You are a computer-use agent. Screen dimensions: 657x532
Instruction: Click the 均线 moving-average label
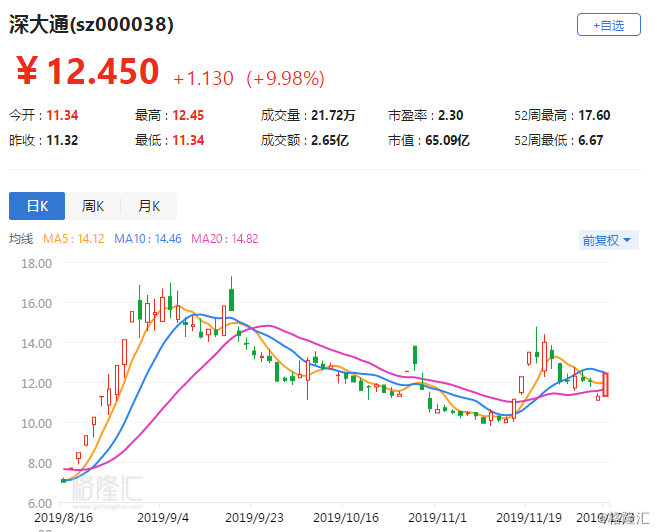point(21,239)
